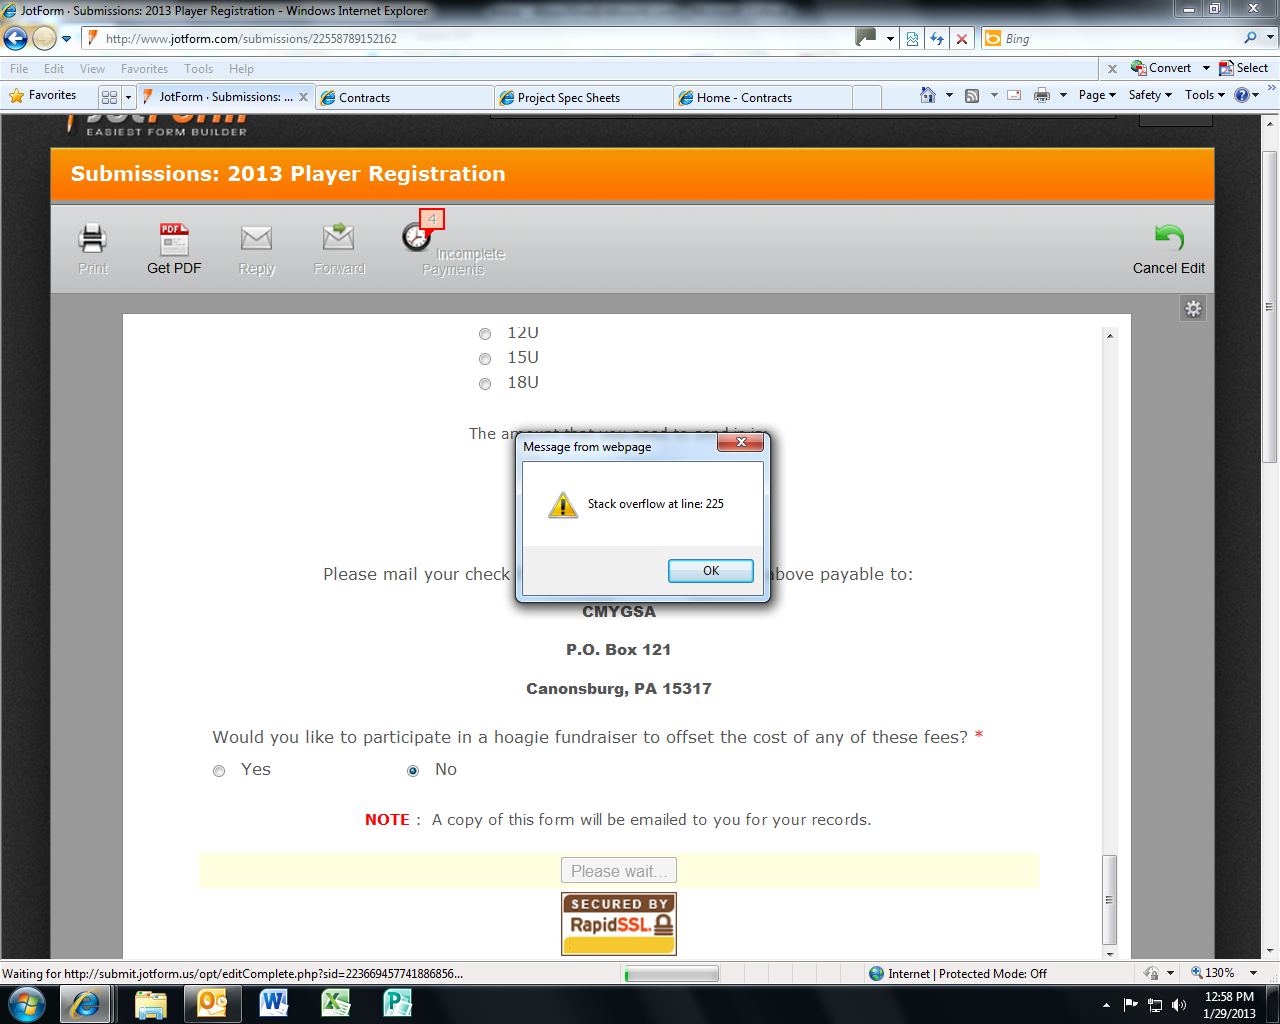Click OK in the stack overflow dialog
The image size is (1280, 1024).
tap(711, 571)
